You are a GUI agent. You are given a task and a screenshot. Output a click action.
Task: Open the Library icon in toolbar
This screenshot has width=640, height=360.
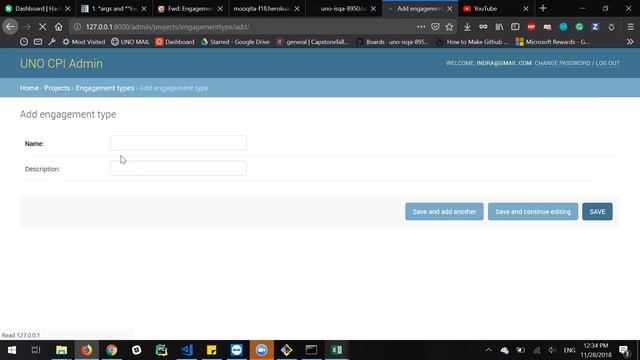pyautogui.click(x=499, y=27)
